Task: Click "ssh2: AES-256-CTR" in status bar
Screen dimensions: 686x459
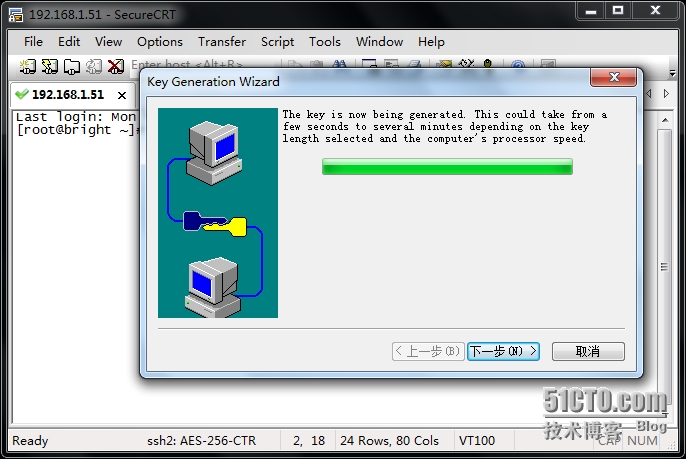Action: (201, 441)
